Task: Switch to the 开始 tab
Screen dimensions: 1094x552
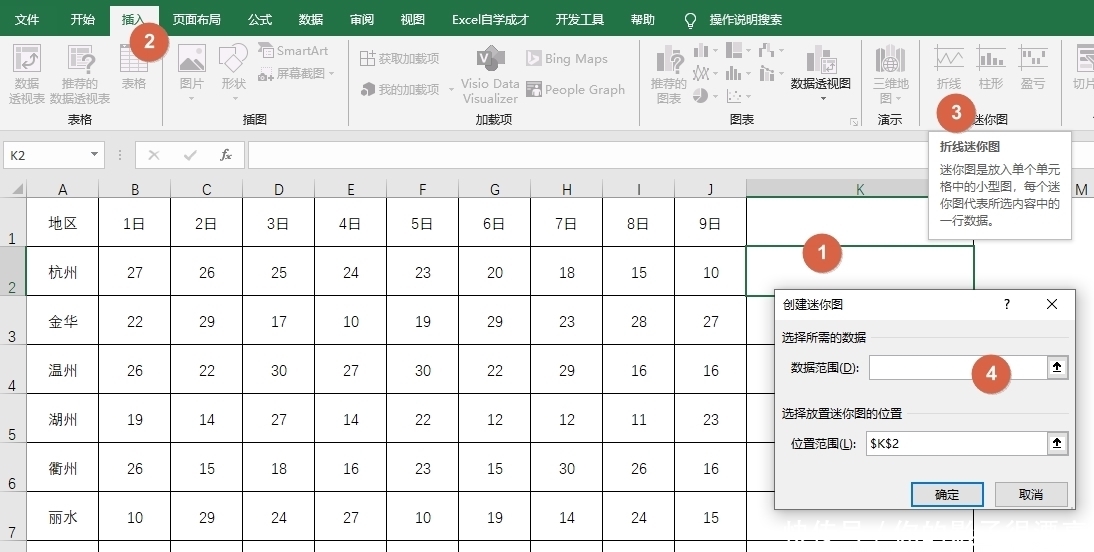Action: (82, 20)
